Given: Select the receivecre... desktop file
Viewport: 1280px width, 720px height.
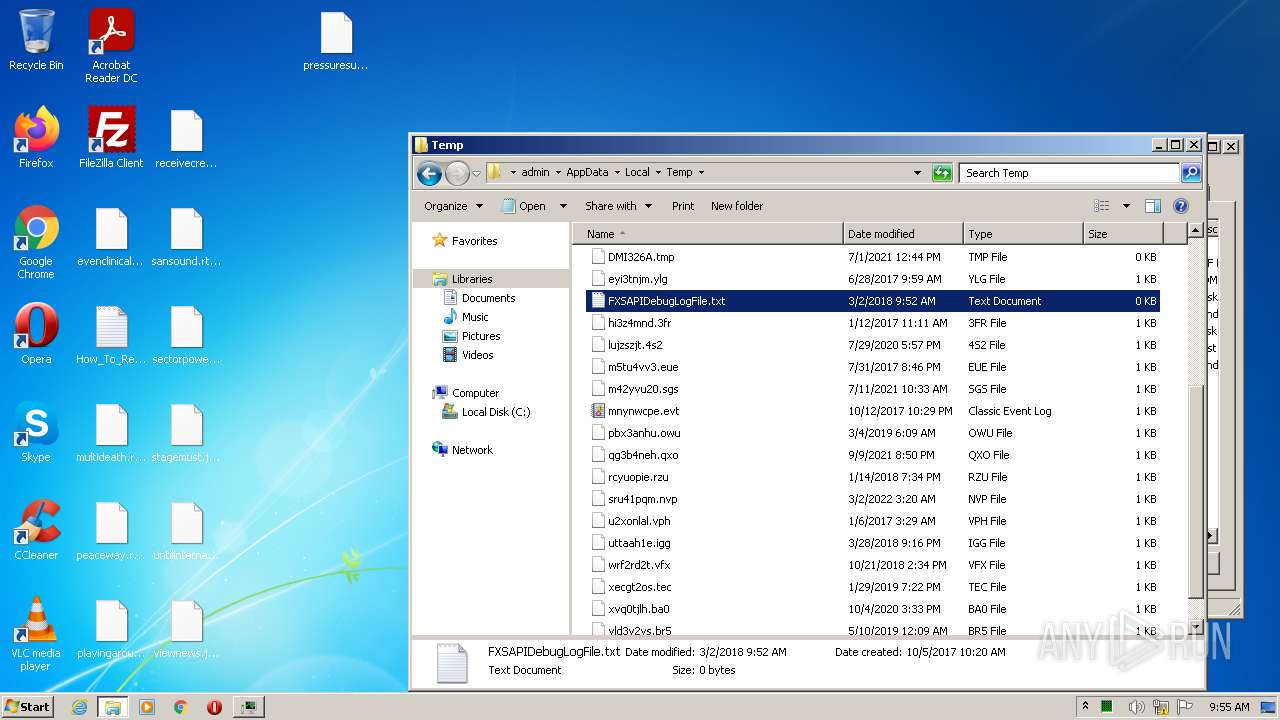Looking at the screenshot, I should click(x=186, y=138).
